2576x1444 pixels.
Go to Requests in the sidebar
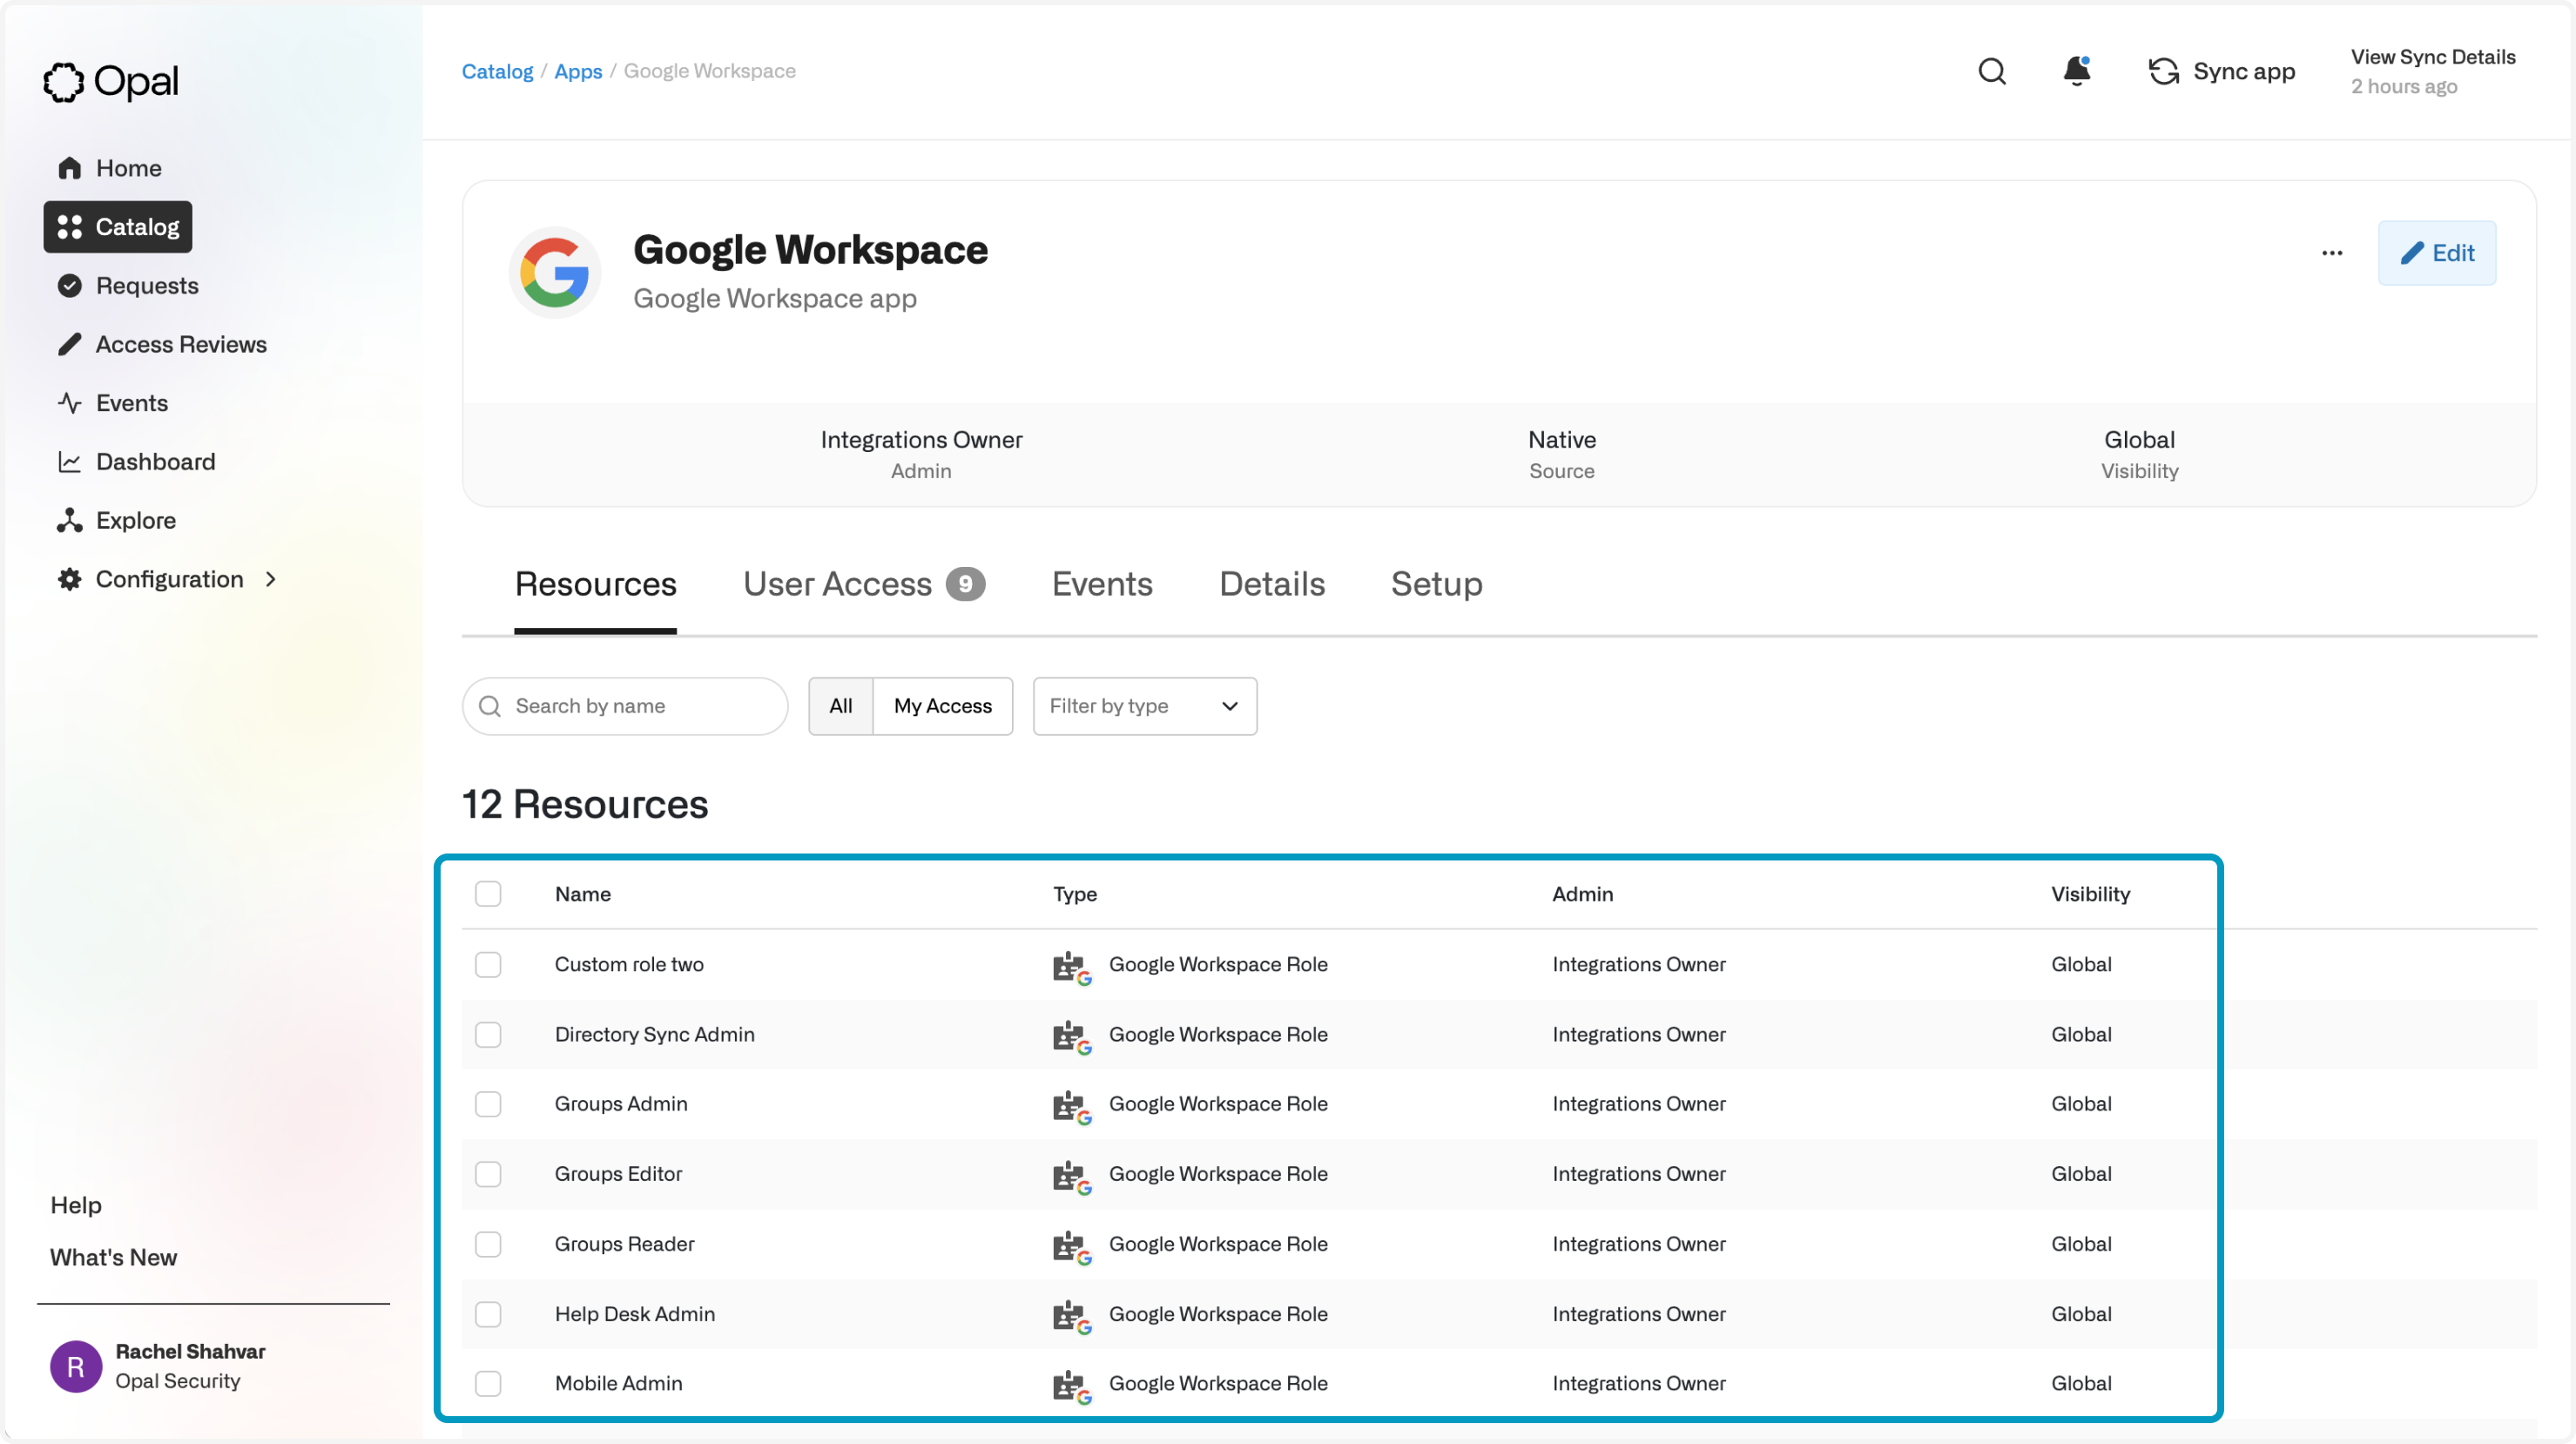click(x=128, y=286)
